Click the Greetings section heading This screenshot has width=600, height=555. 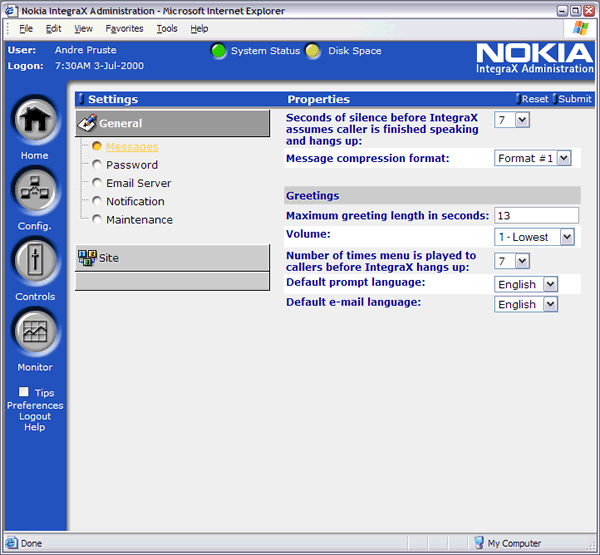point(313,196)
